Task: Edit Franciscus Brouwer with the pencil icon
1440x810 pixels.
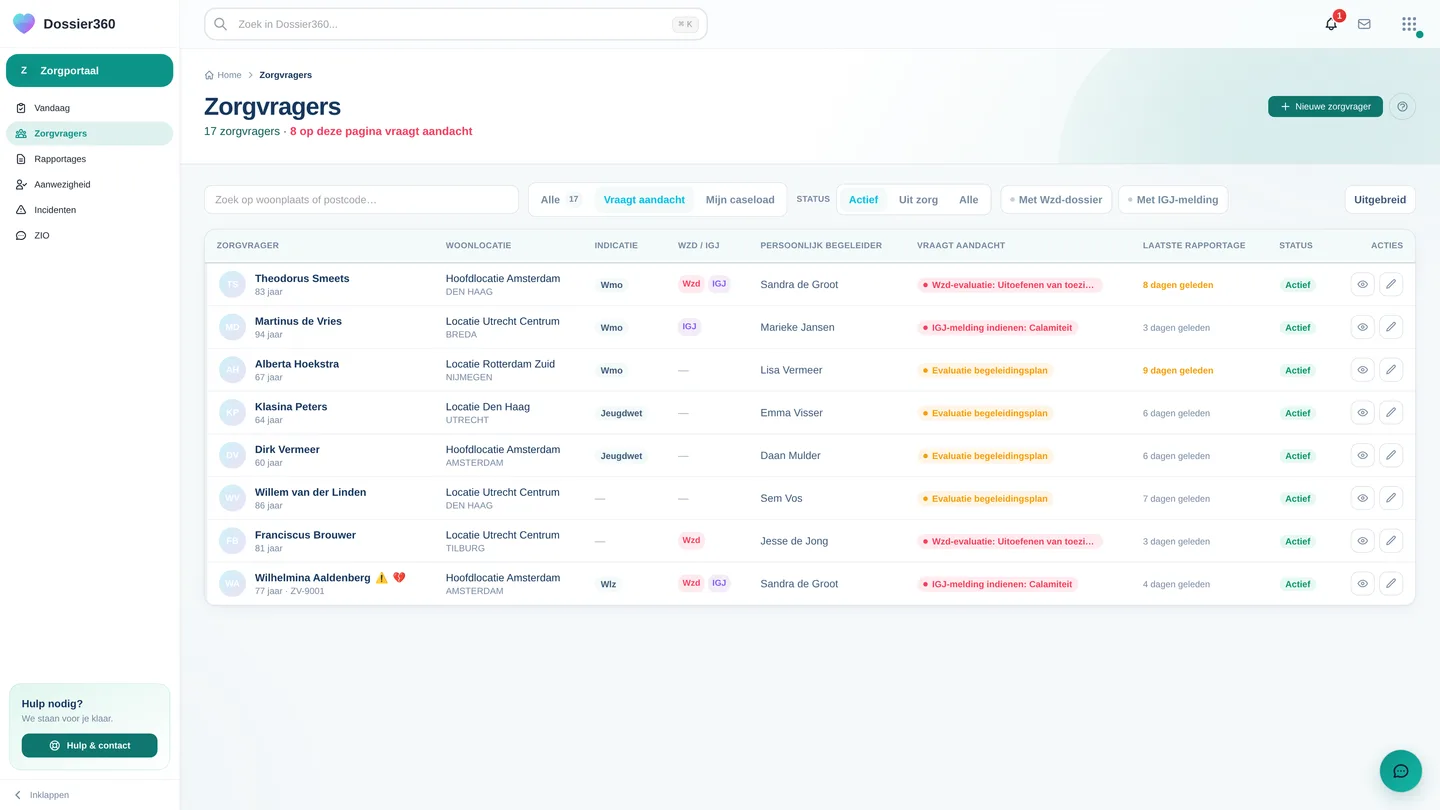Action: (1390, 541)
